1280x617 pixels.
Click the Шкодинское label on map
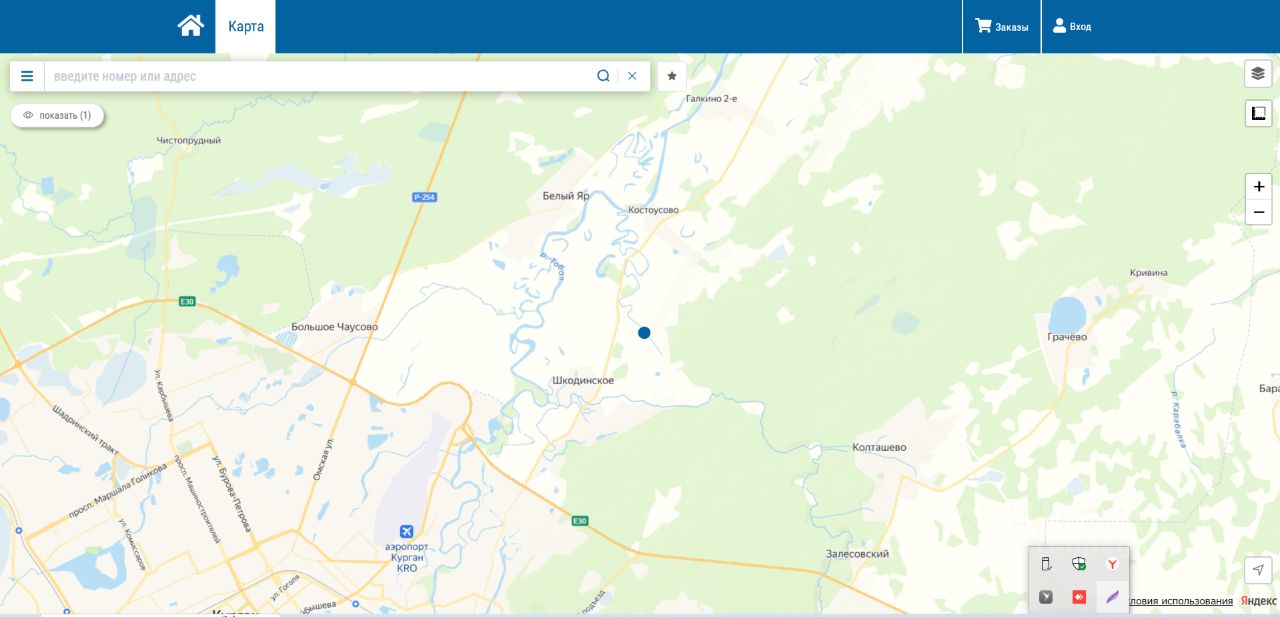(583, 380)
